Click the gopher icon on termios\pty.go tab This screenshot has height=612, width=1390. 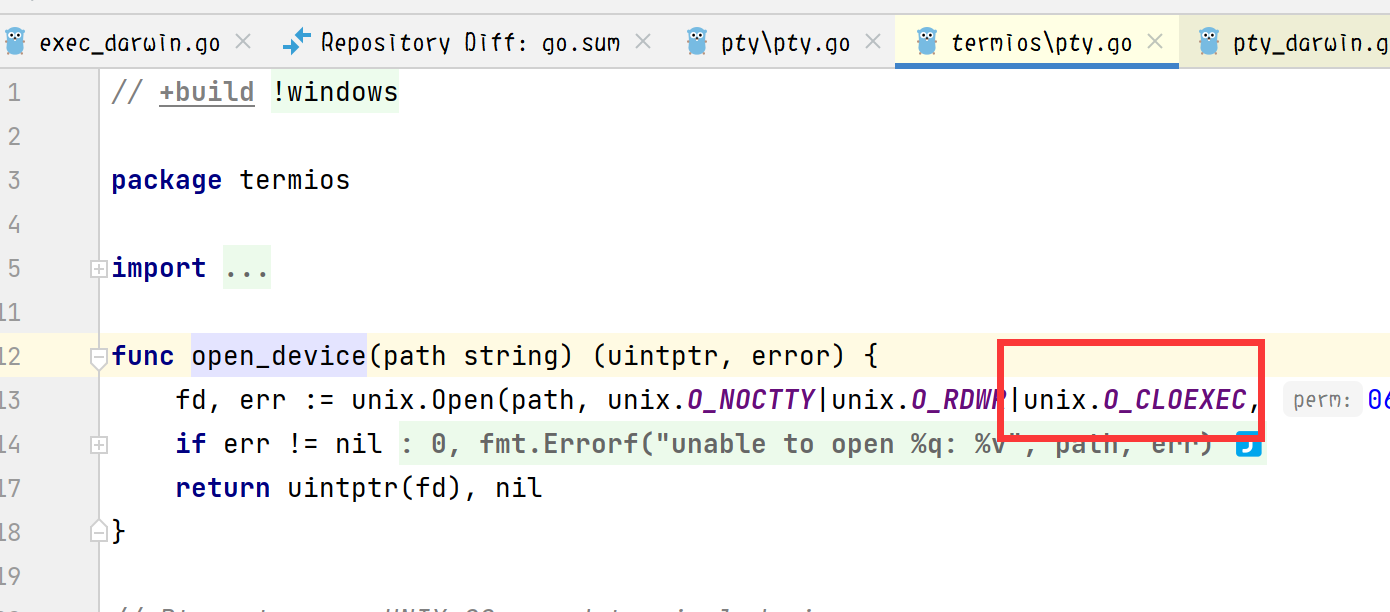pyautogui.click(x=927, y=42)
